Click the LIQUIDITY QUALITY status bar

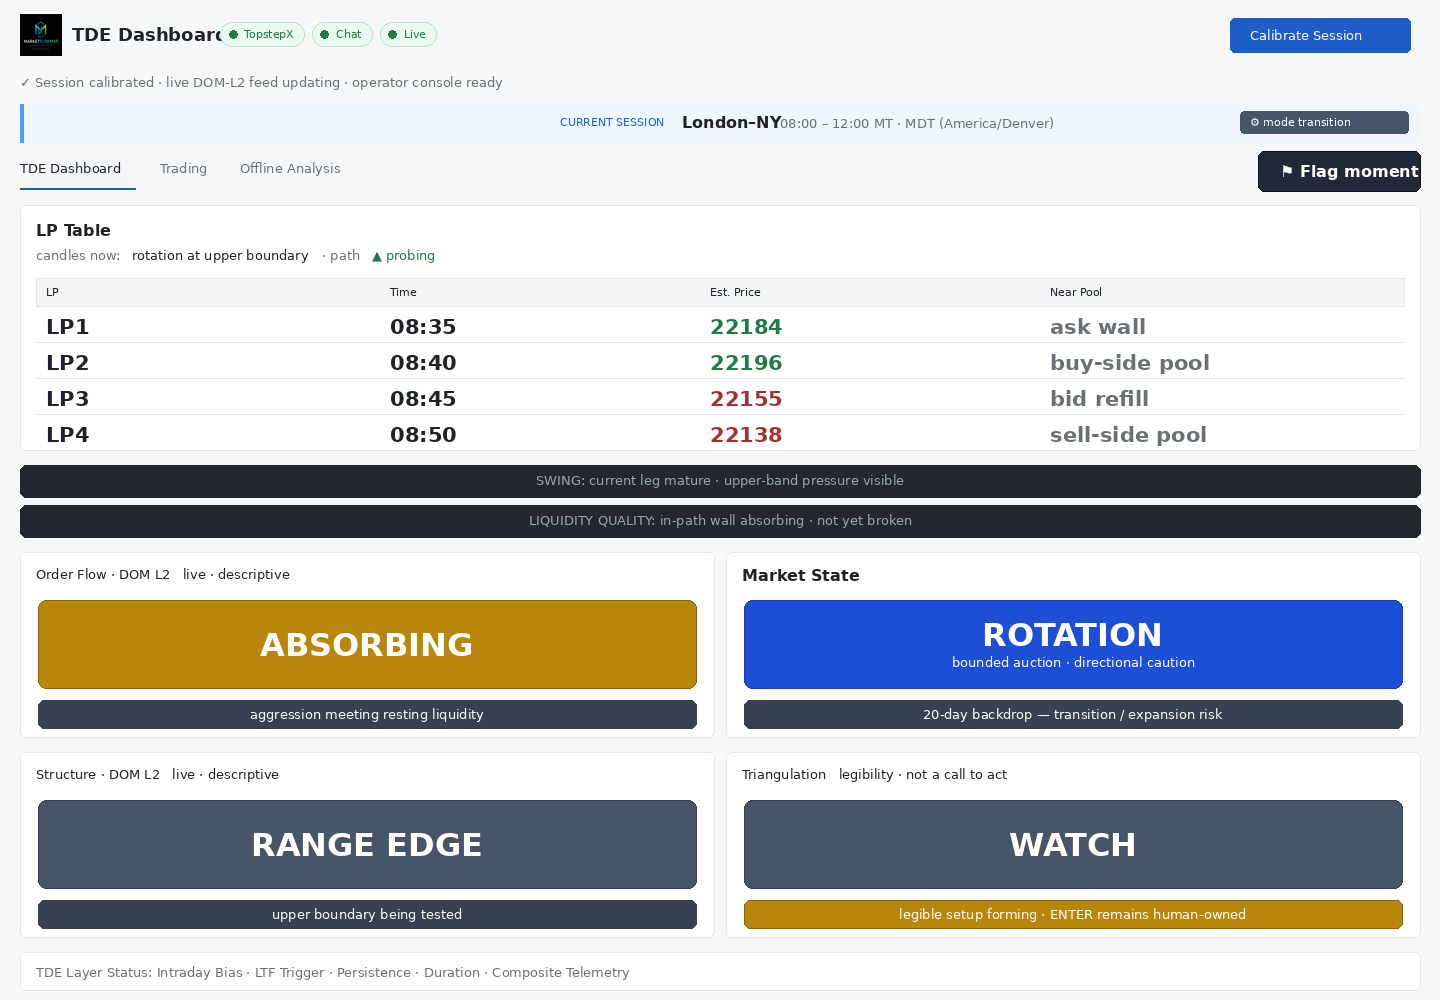[720, 521]
